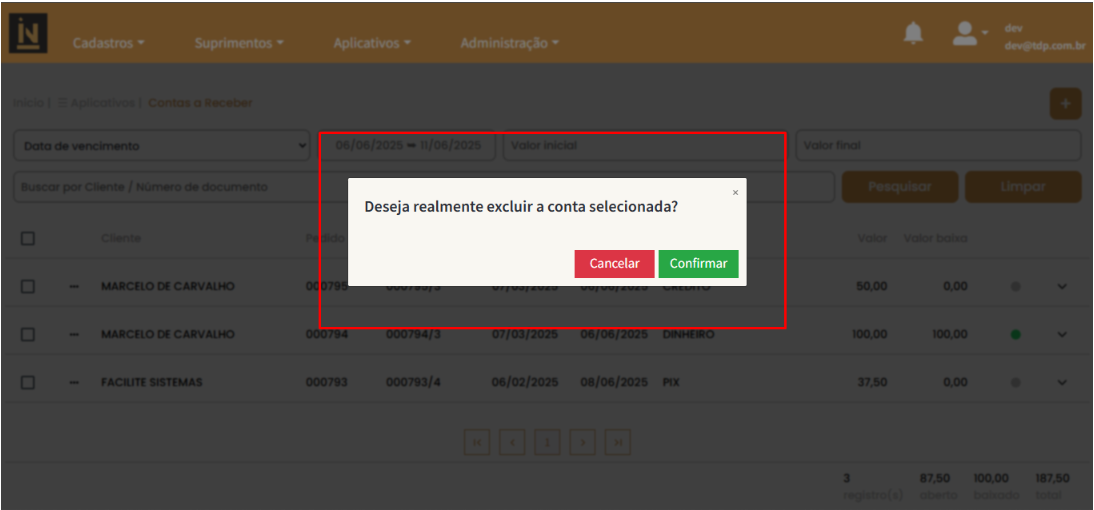The image size is (1094, 510).
Task: Click due date 08/06/2025
Action: pyautogui.click(x=614, y=382)
